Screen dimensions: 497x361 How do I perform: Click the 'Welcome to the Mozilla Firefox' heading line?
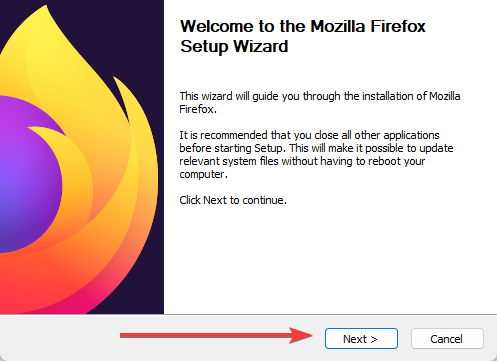pos(303,26)
